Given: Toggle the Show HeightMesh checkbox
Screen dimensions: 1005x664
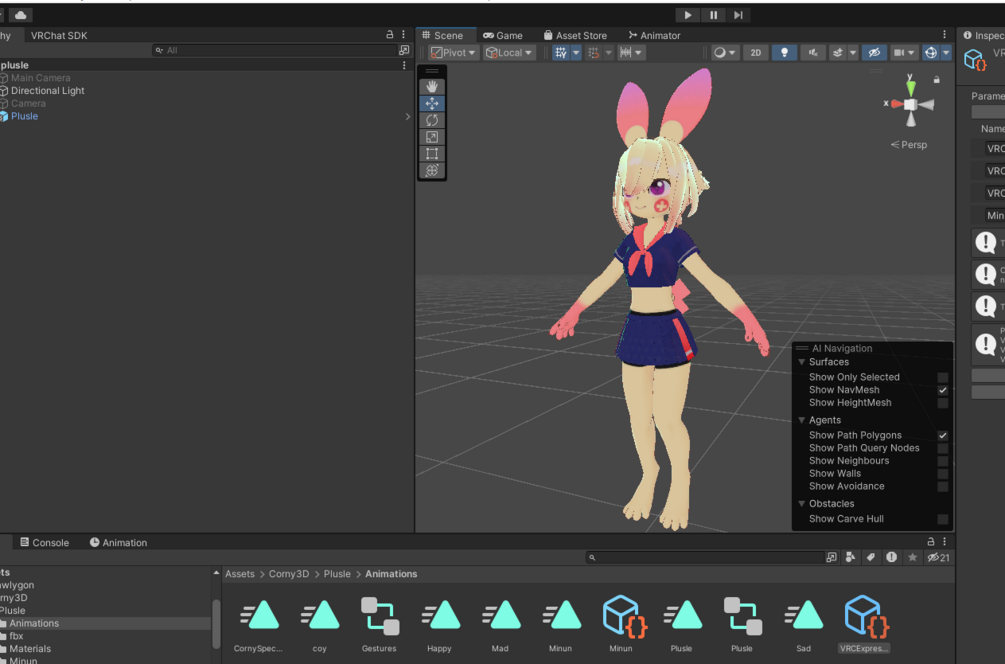Looking at the screenshot, I should [x=942, y=403].
